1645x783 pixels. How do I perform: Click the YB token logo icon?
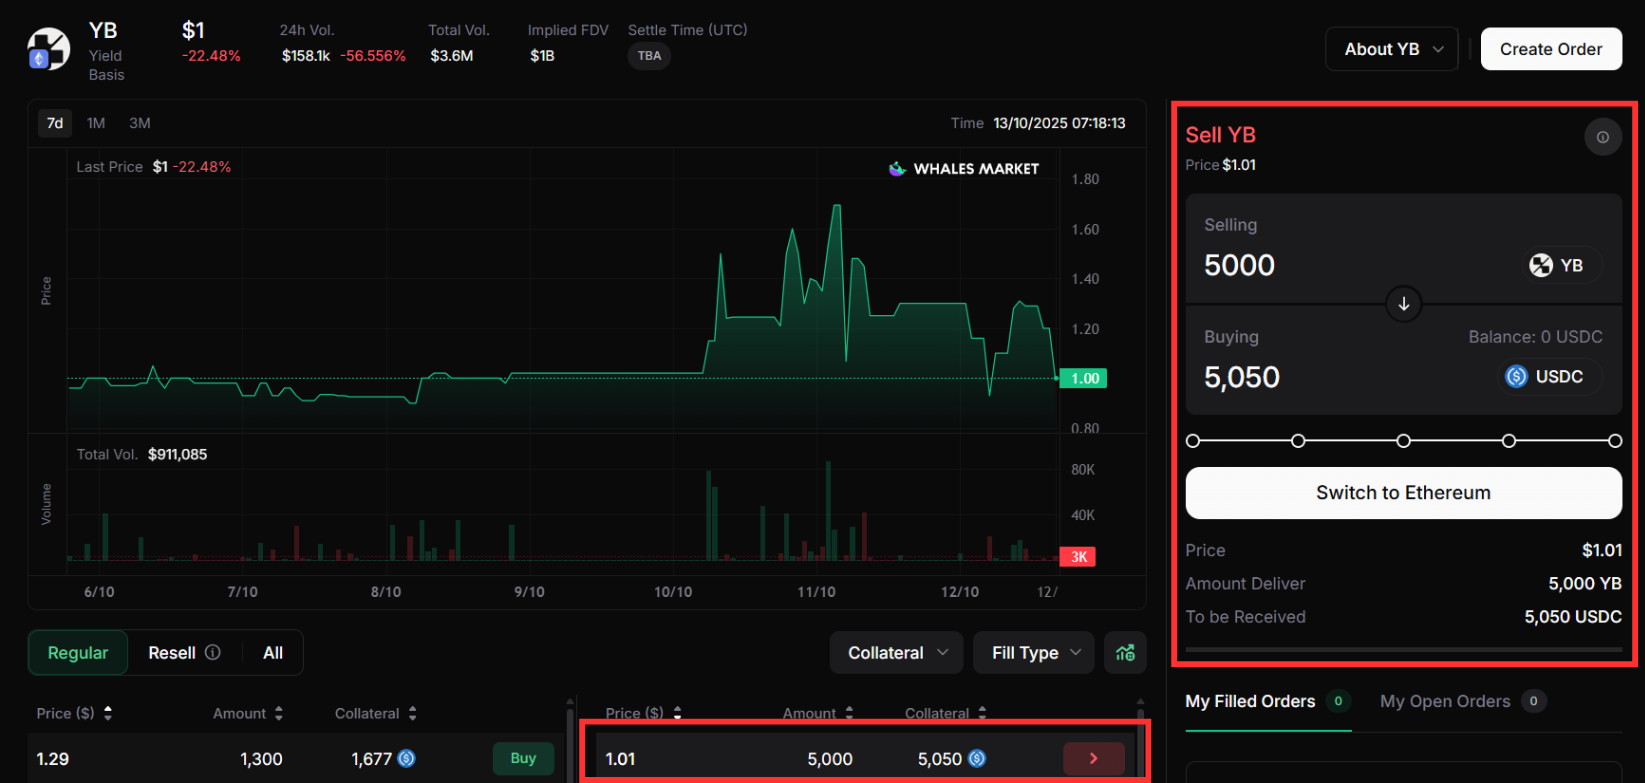click(x=48, y=49)
